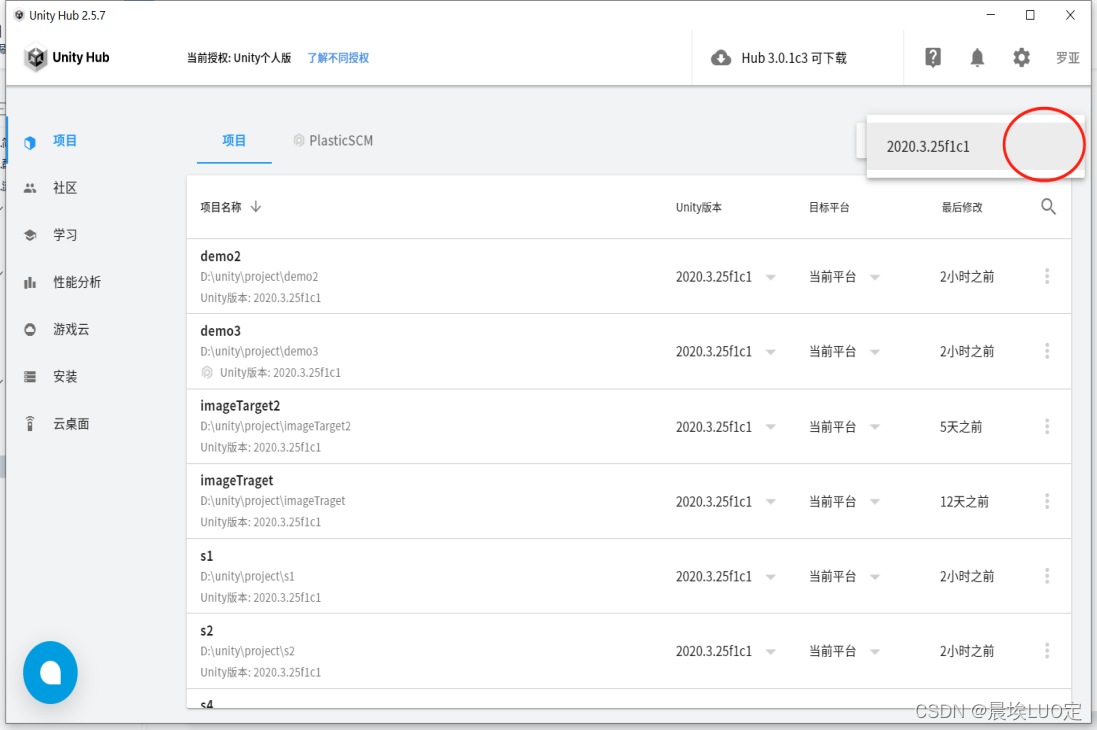Click 5天之前 modified time
Screen dimensions: 1097x730
tap(961, 427)
